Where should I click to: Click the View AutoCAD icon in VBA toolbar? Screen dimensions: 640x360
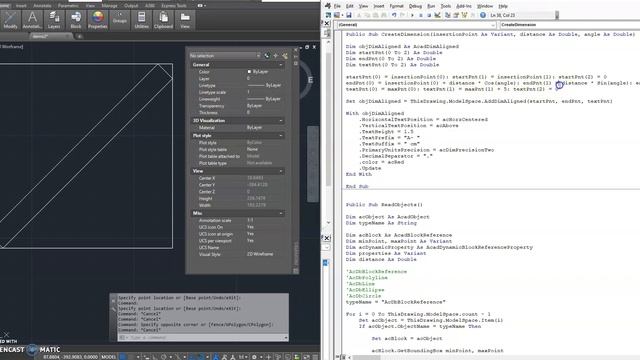tap(329, 15)
